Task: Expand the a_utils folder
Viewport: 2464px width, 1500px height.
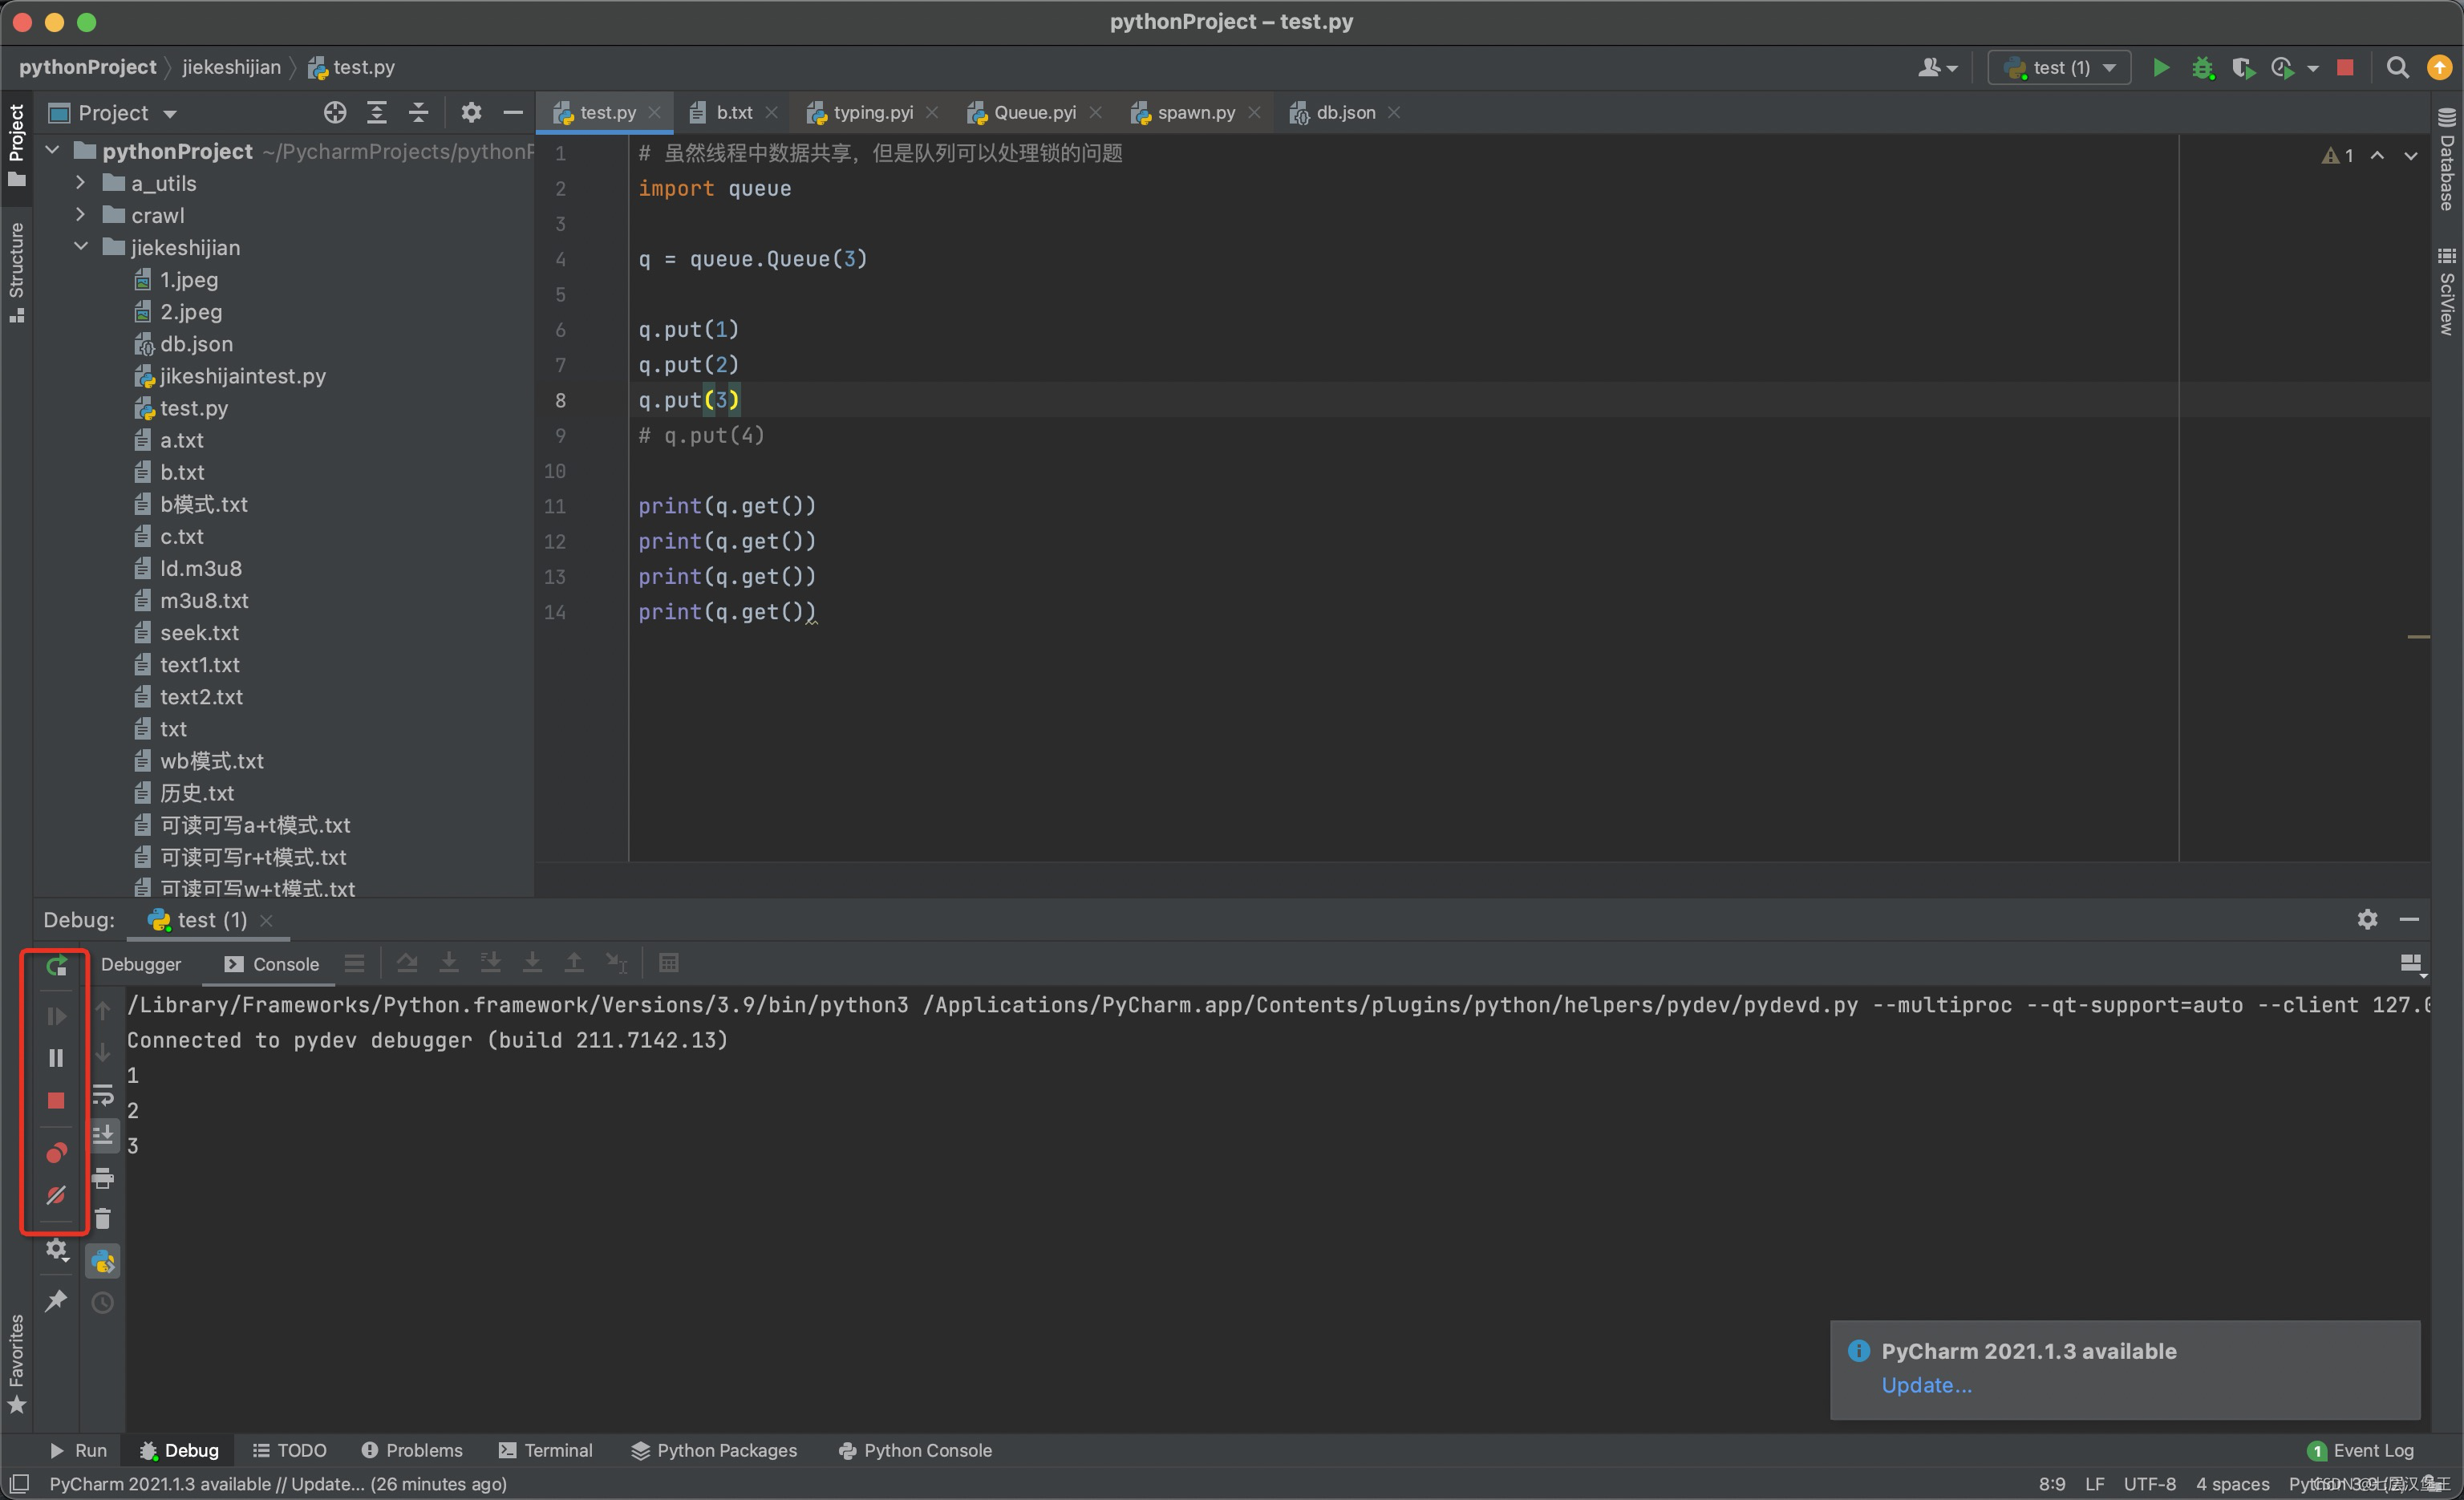Action: pos(81,183)
